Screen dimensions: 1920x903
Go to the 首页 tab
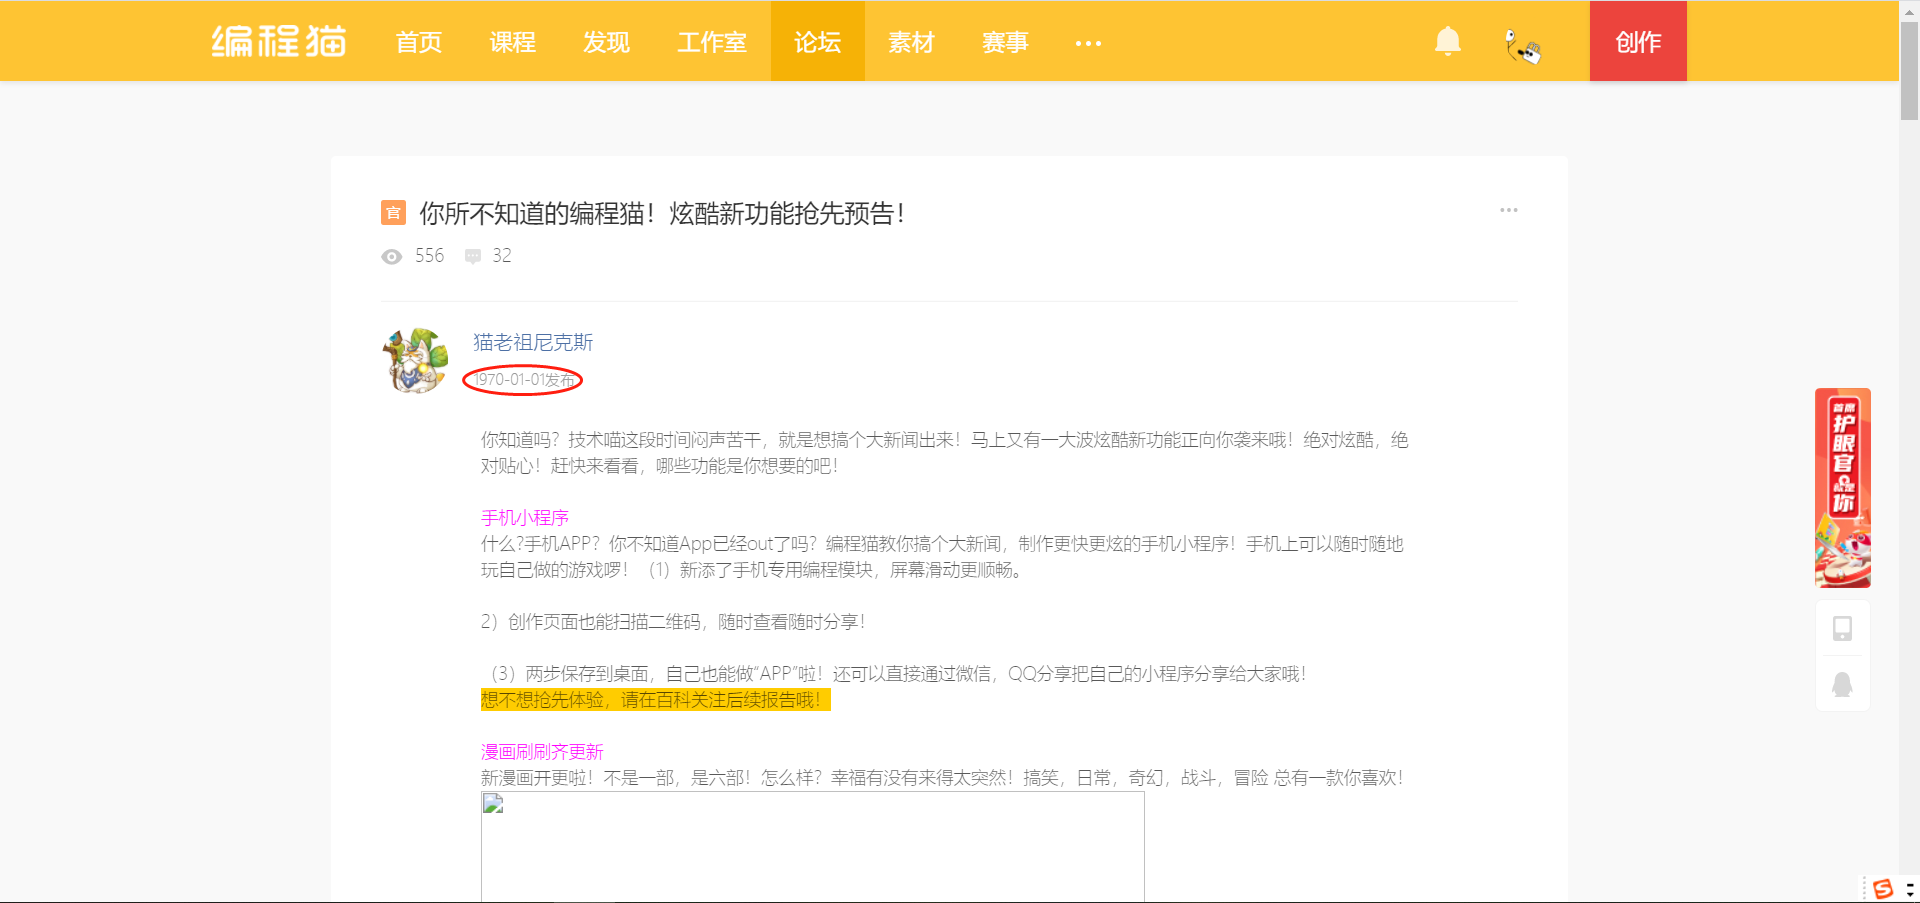(419, 42)
